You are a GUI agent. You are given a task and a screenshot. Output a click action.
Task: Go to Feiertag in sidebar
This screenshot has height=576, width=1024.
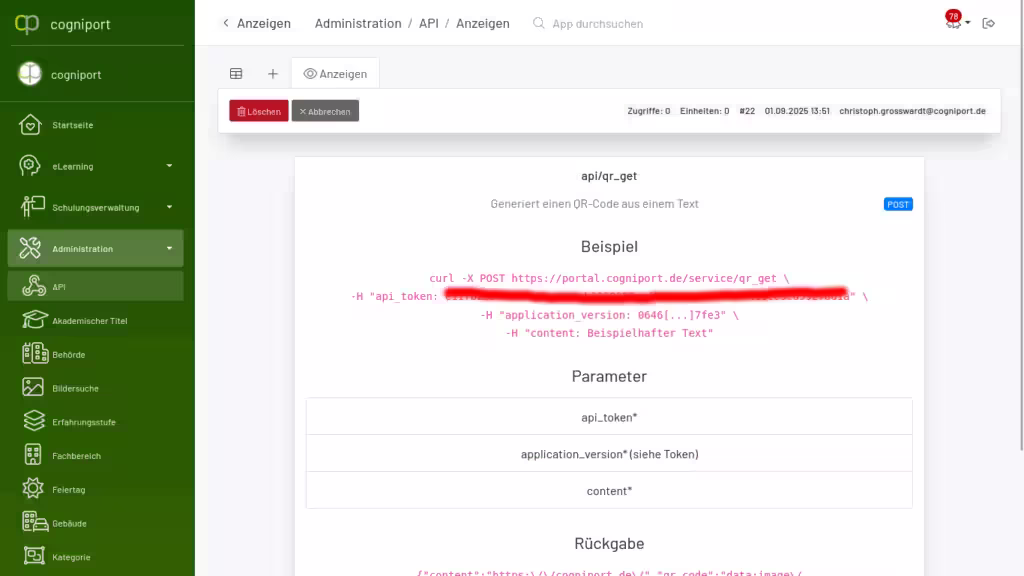[69, 490]
